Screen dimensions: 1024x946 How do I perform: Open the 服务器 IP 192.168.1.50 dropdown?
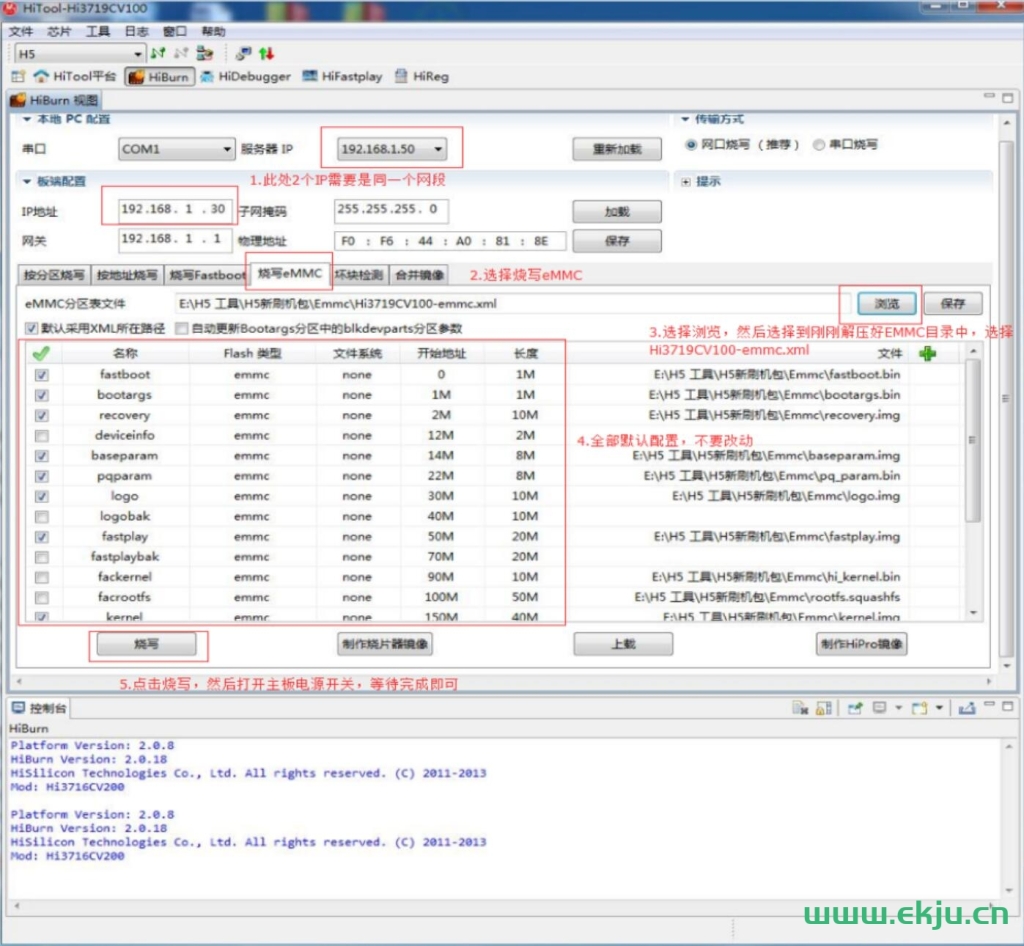click(x=391, y=149)
